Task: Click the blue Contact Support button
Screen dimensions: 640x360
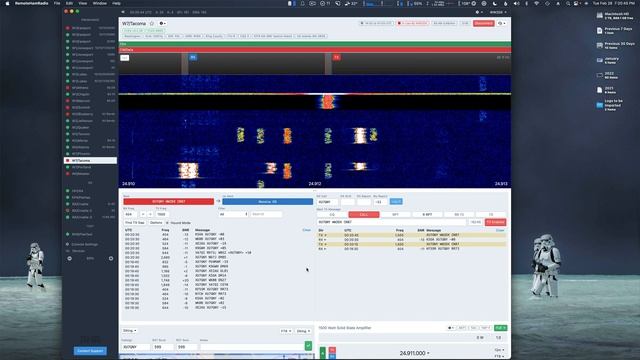Action: [90, 351]
